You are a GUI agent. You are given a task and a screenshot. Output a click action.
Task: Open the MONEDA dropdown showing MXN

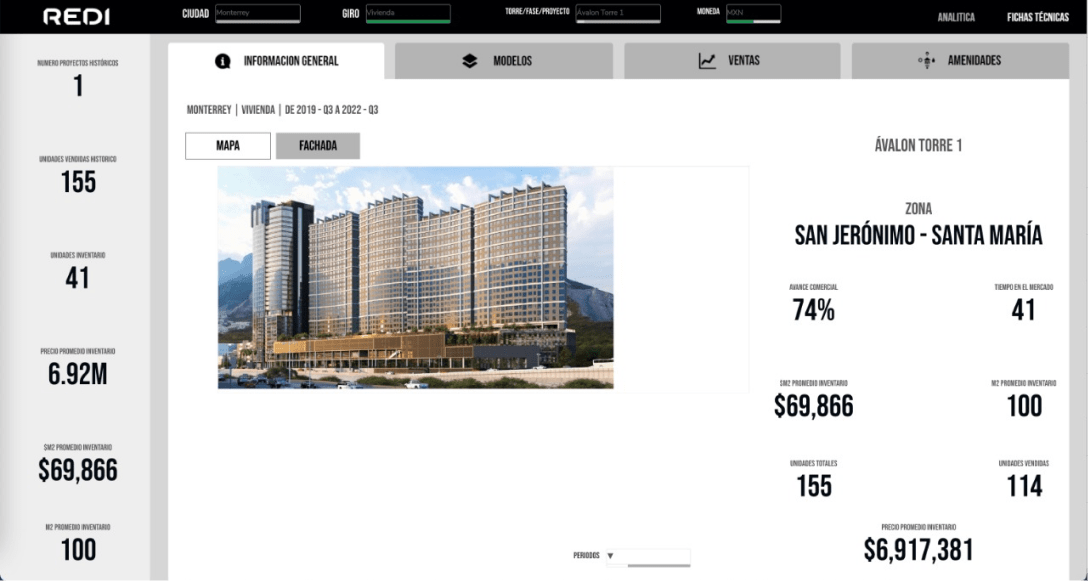pos(753,13)
